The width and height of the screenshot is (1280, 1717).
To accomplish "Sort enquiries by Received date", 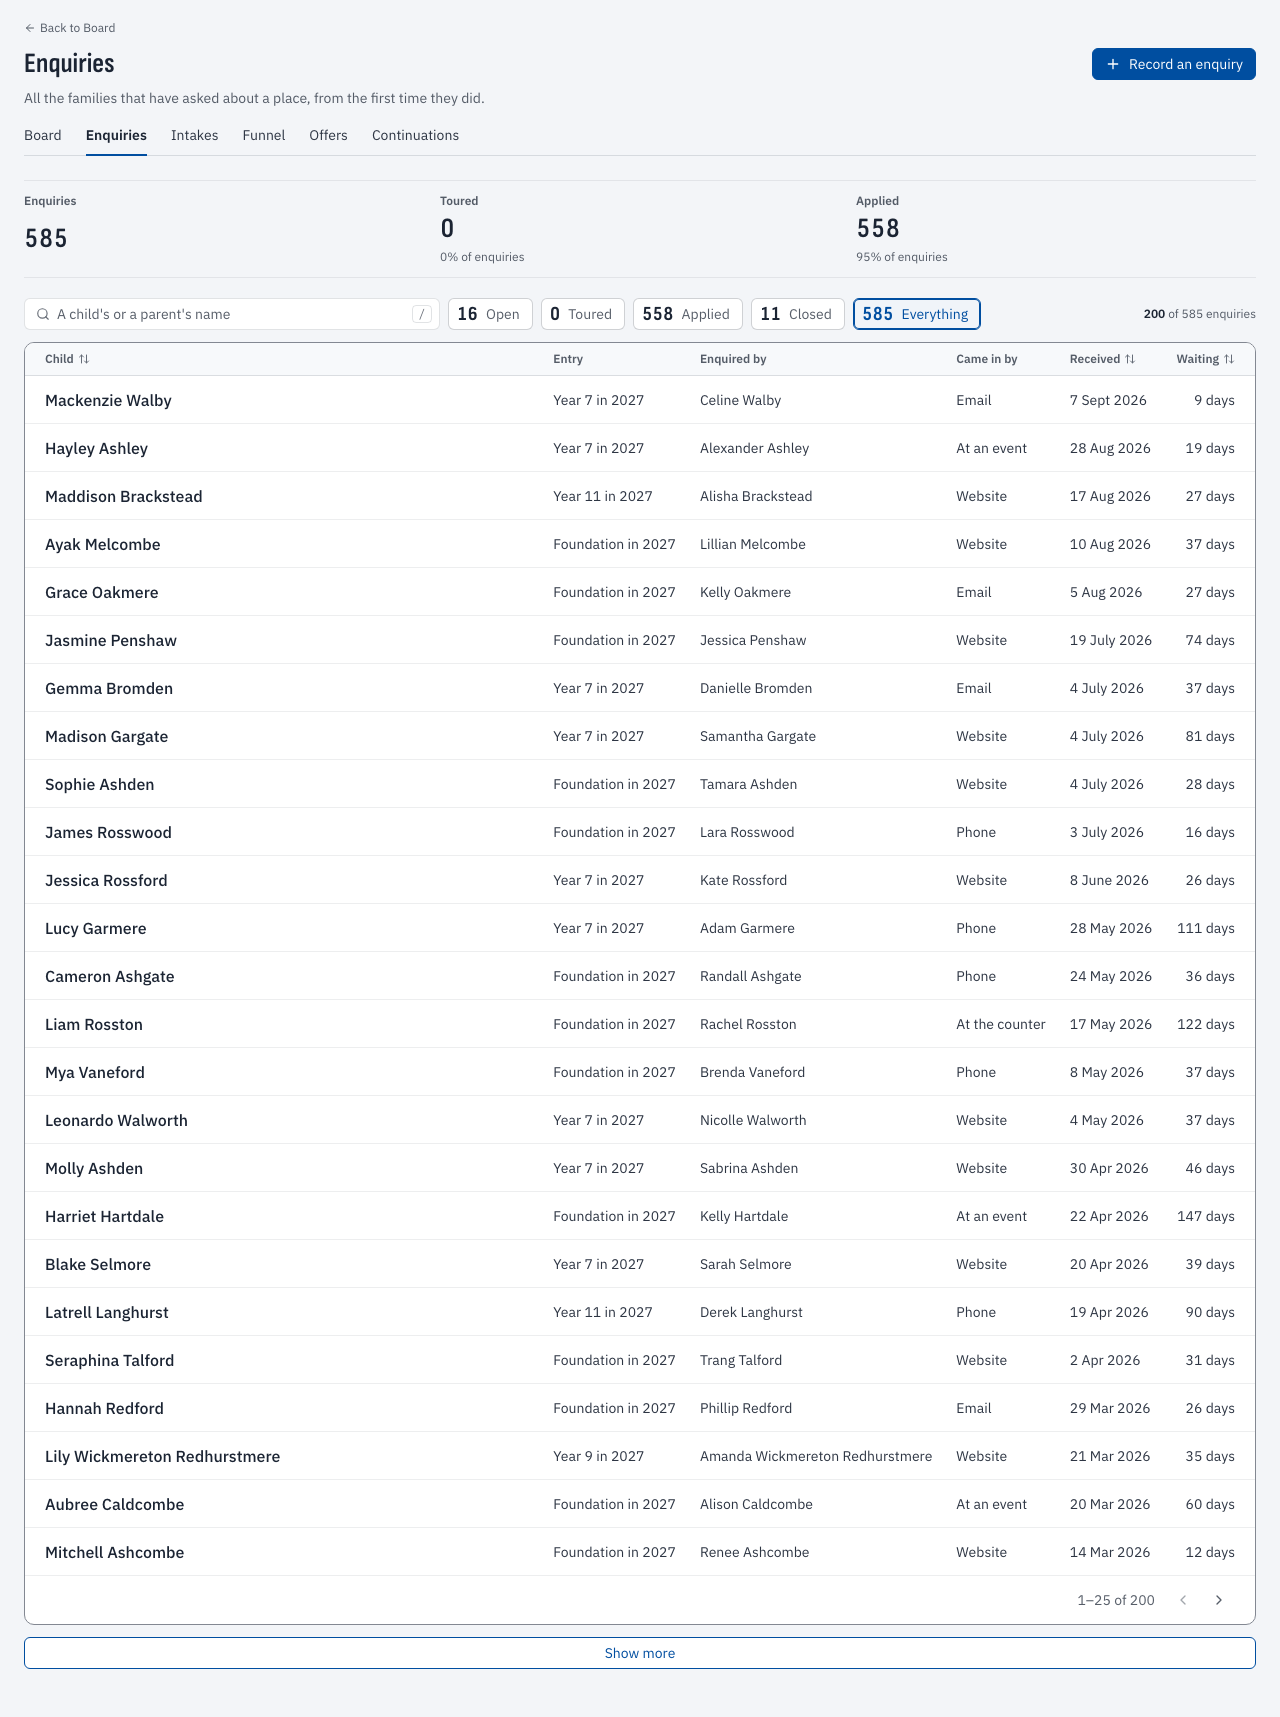I will click(1102, 359).
